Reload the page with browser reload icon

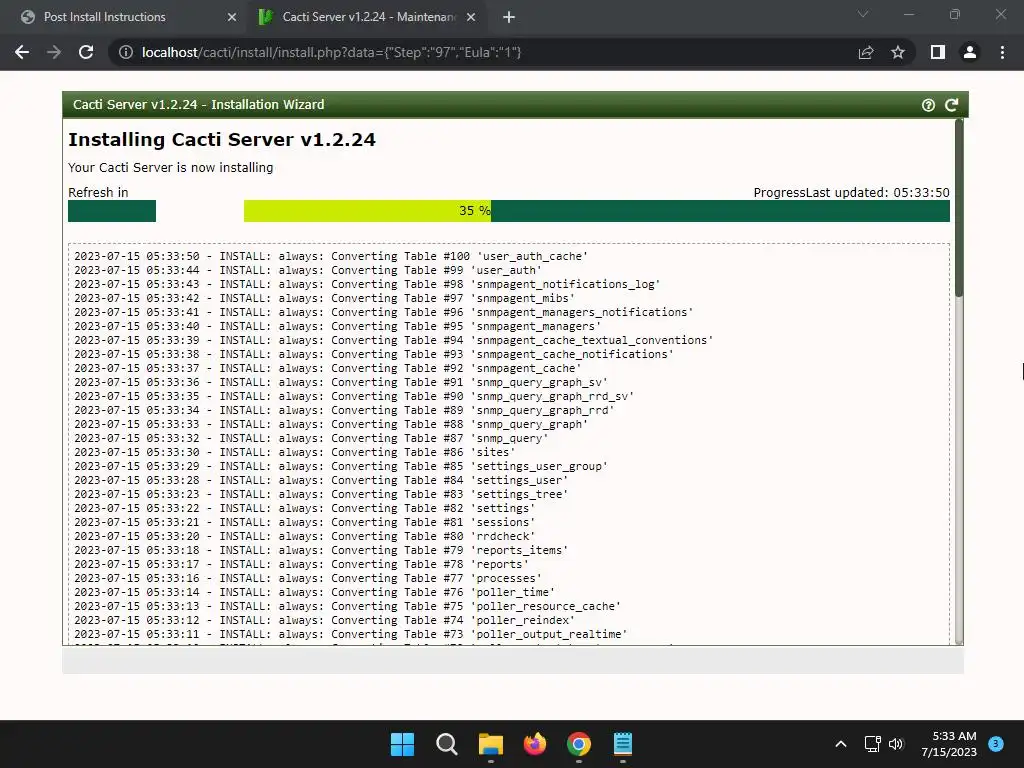point(86,52)
